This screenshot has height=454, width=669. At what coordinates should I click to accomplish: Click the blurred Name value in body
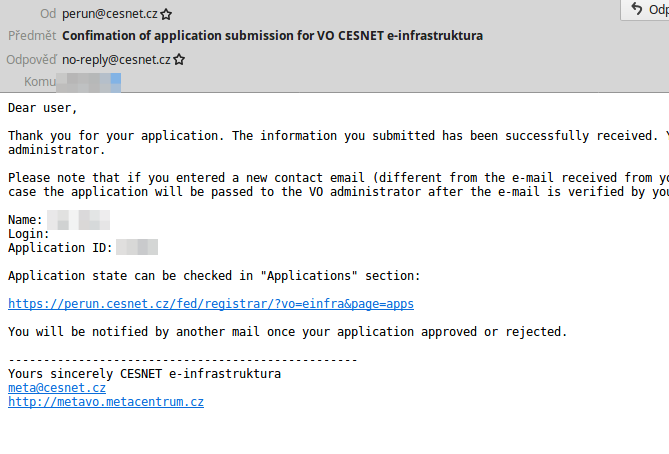click(78, 219)
